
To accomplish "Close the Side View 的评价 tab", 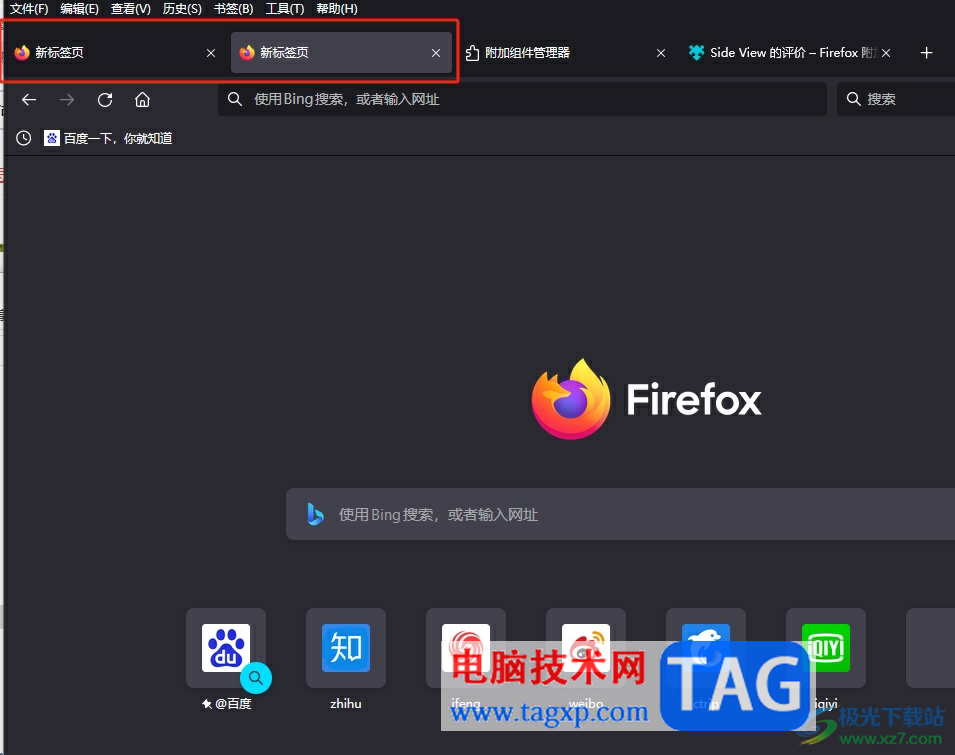I will (x=886, y=53).
